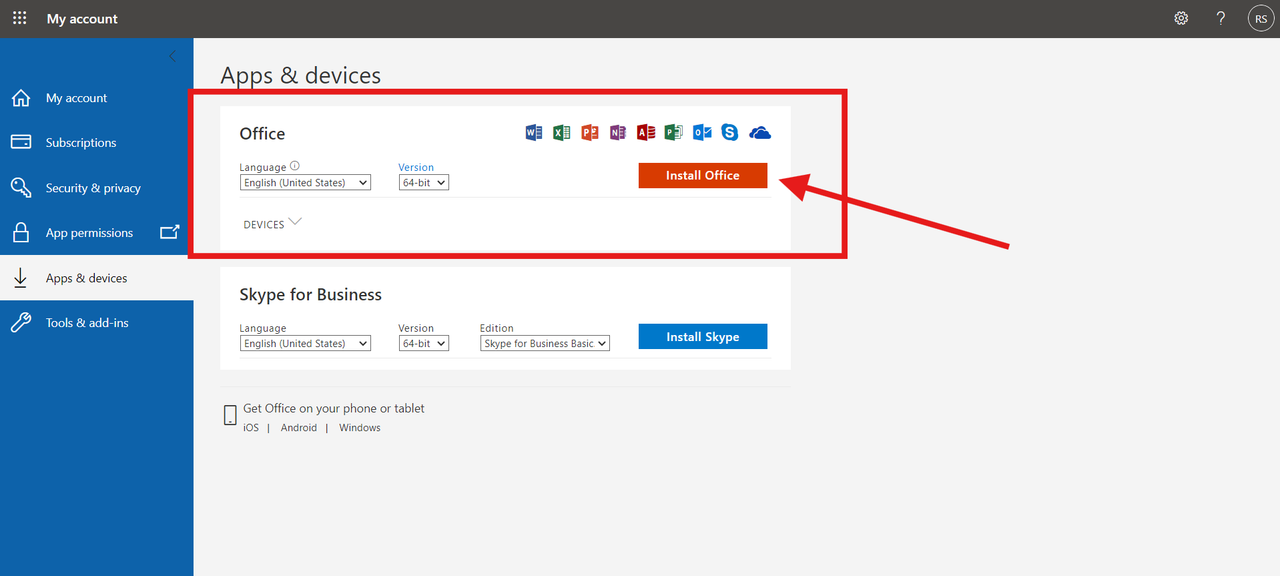This screenshot has height=576, width=1280.
Task: Click the help question mark icon
Action: click(x=1221, y=18)
